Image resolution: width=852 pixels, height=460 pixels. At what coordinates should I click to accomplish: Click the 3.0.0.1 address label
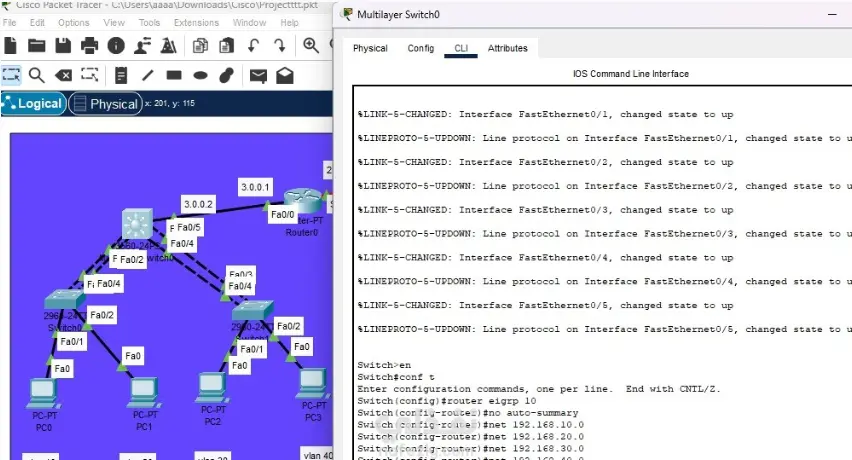tap(255, 187)
